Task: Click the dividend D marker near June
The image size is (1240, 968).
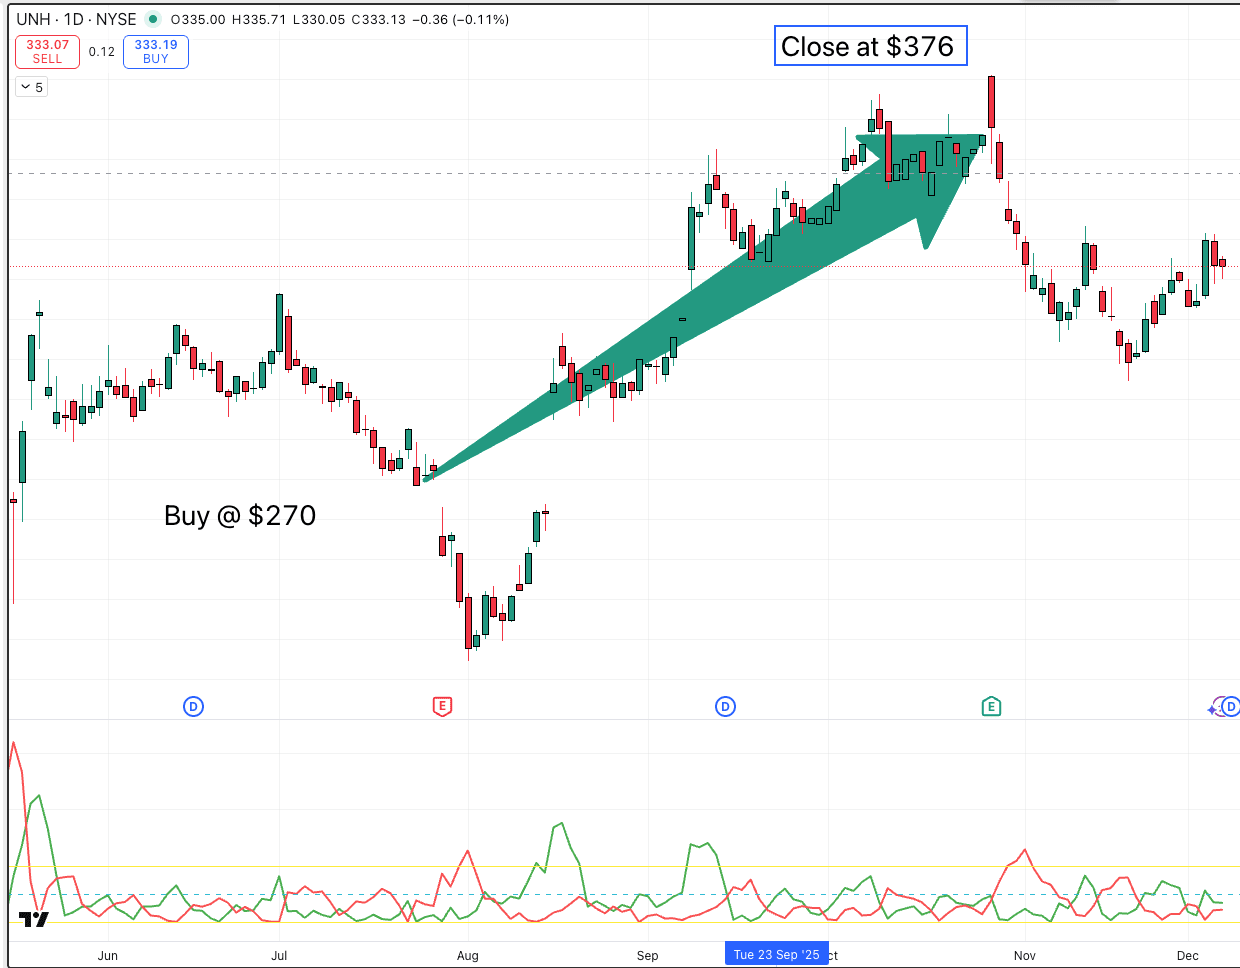Action: tap(193, 707)
